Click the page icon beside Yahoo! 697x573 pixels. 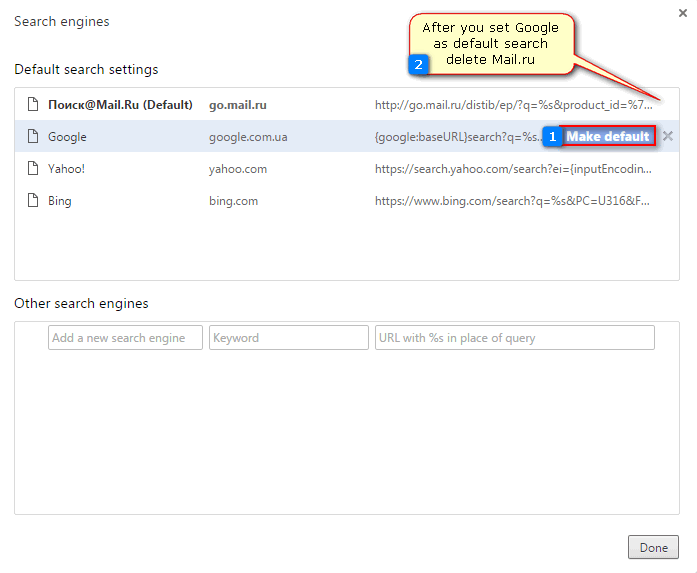click(33, 168)
